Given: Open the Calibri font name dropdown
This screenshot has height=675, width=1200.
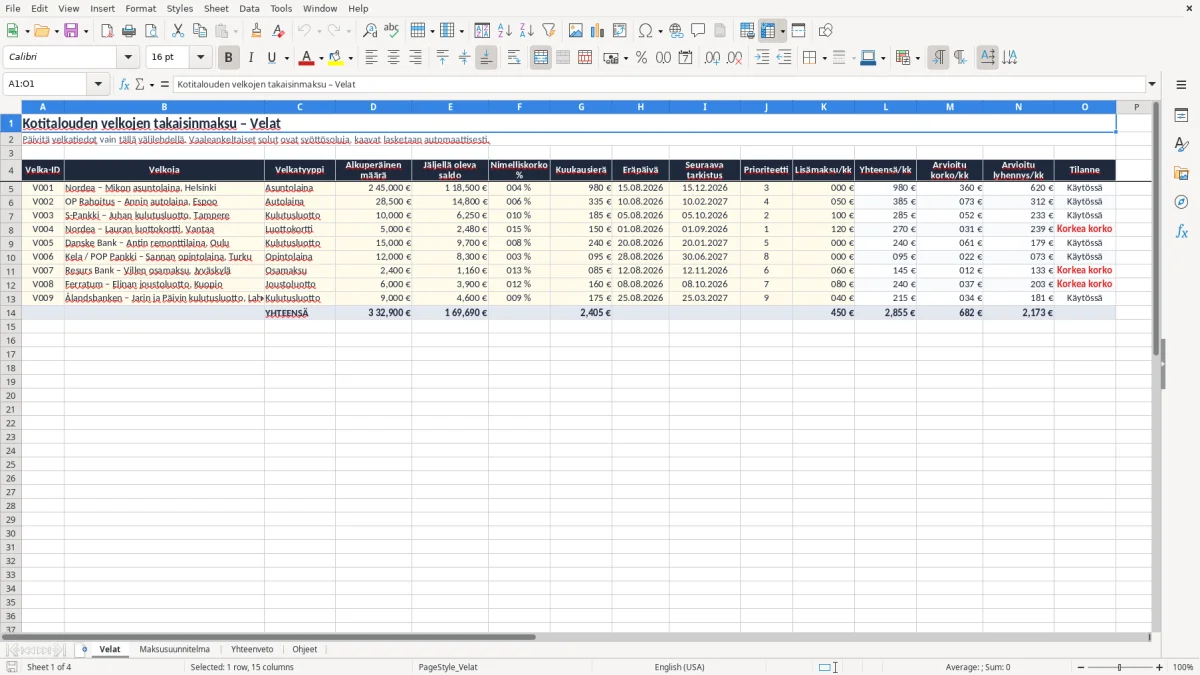Looking at the screenshot, I should point(128,58).
